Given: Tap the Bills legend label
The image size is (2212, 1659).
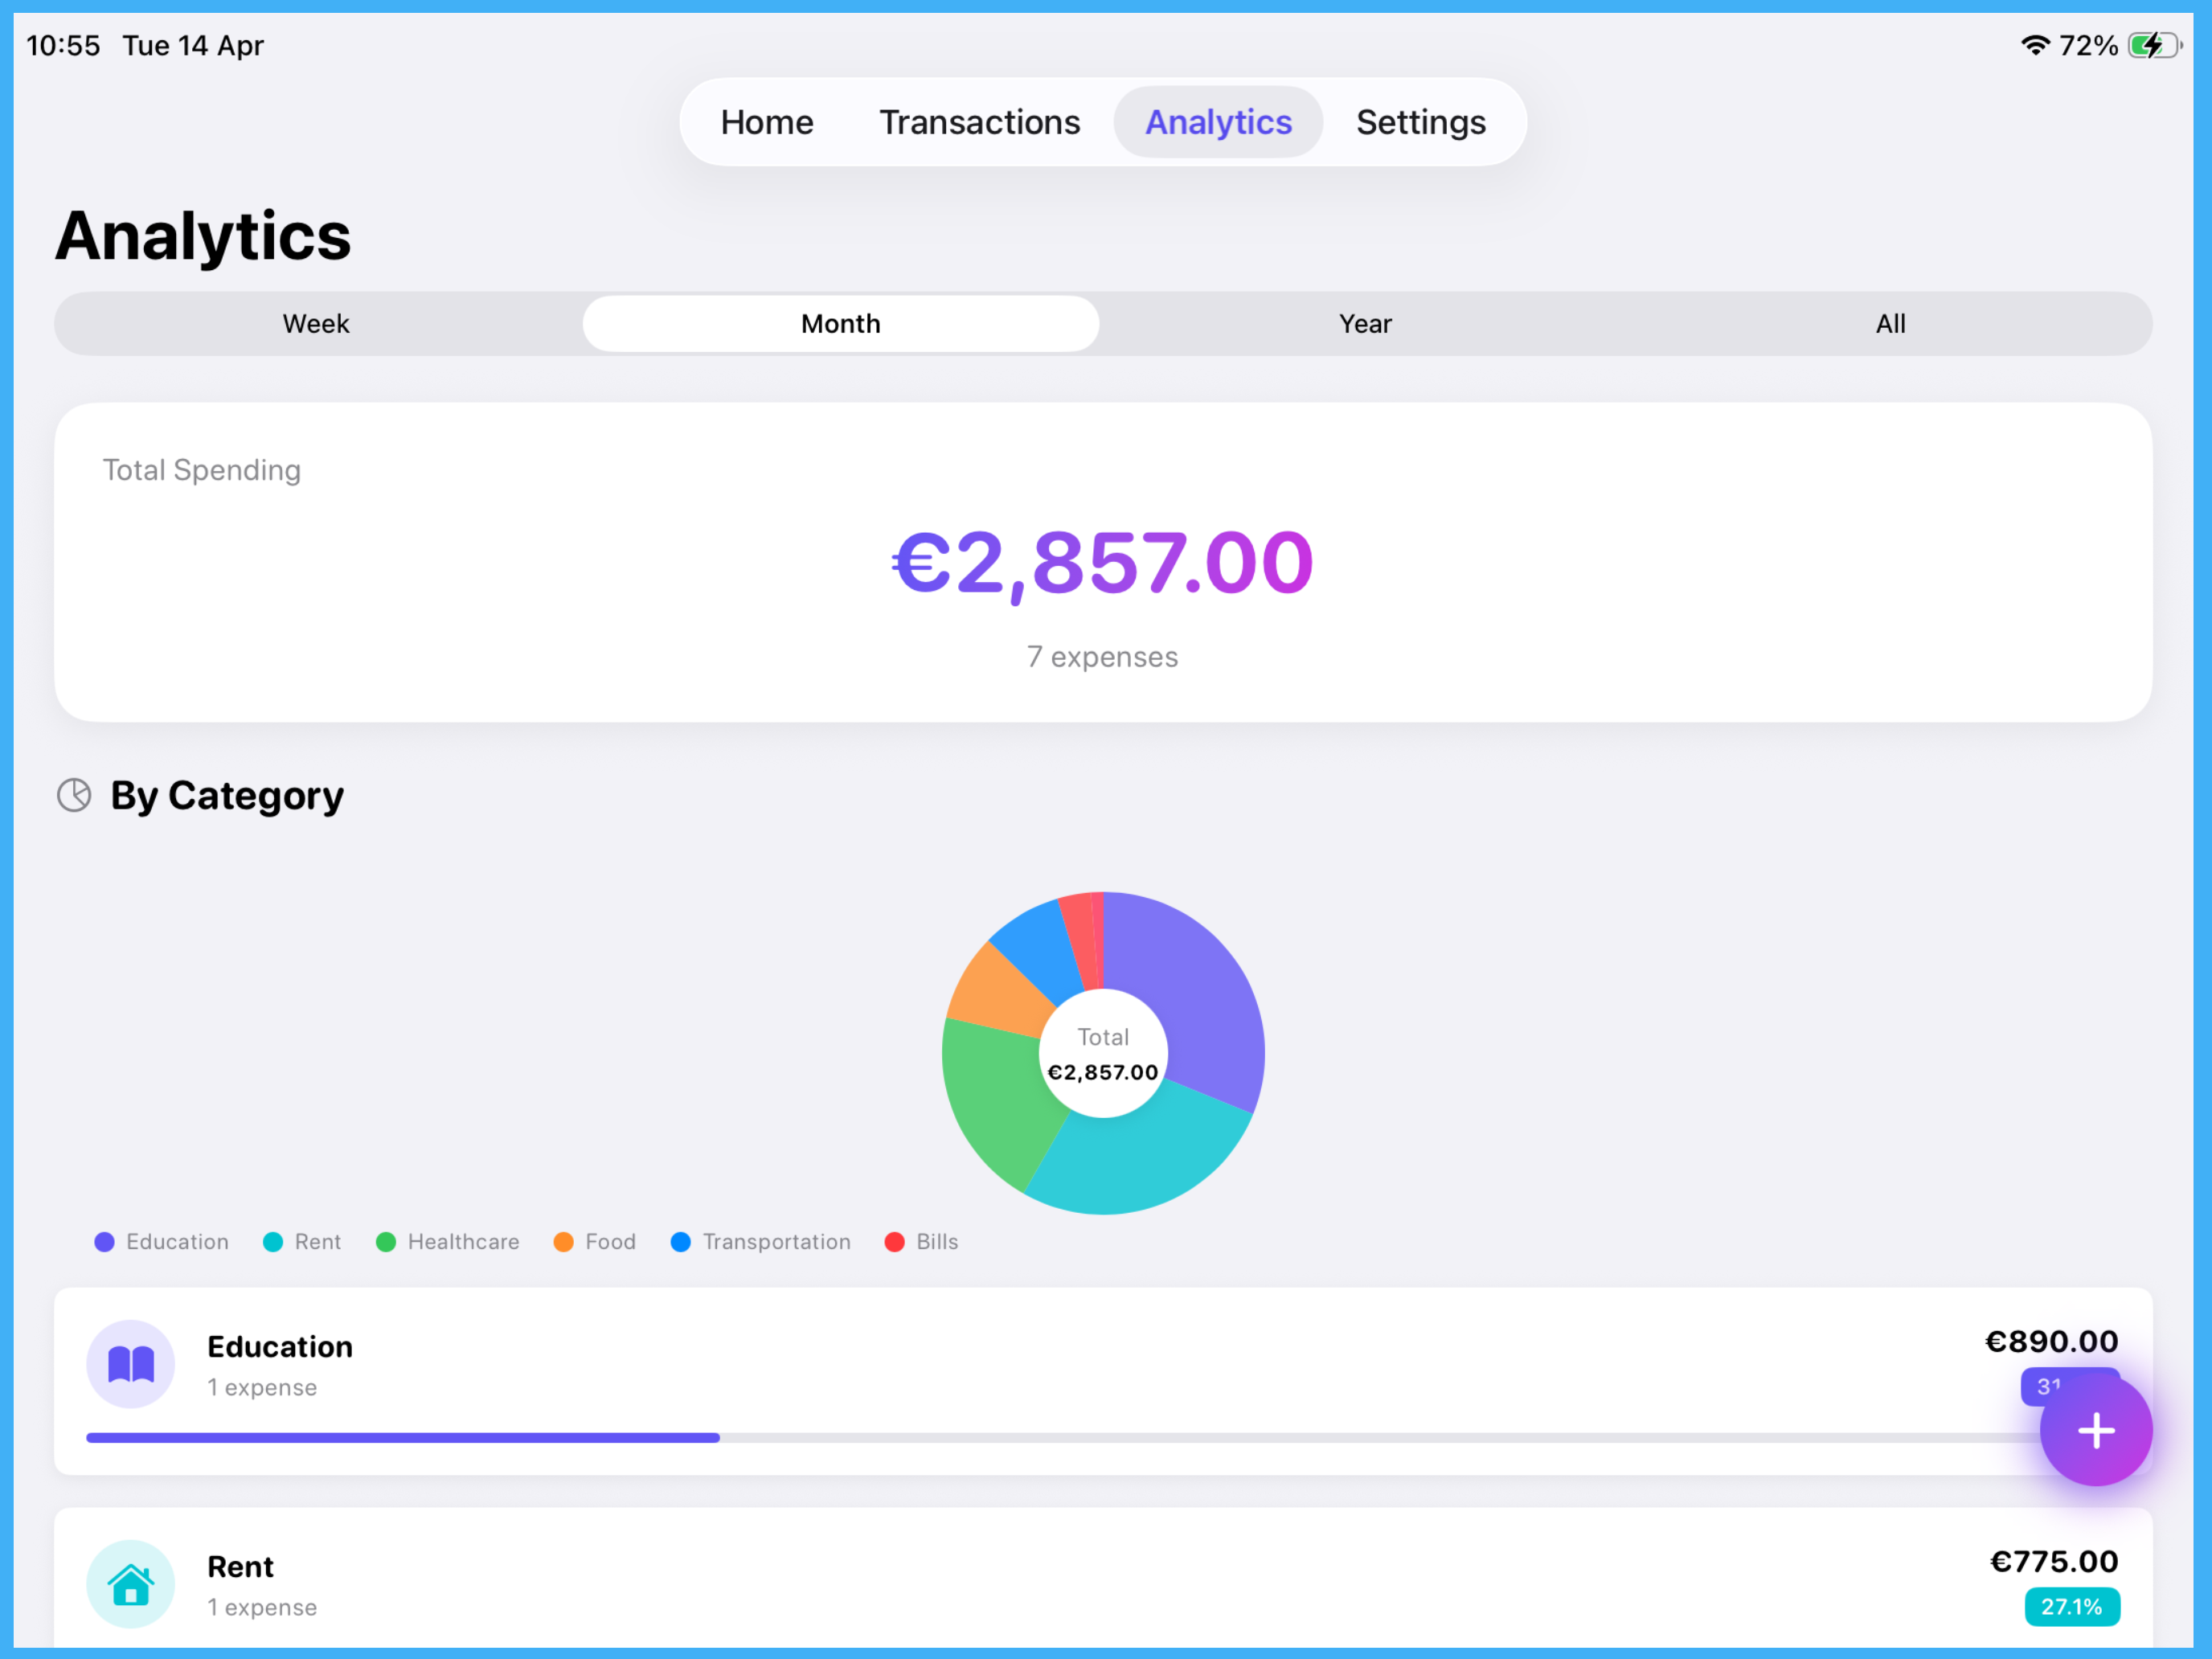Looking at the screenshot, I should coord(937,1242).
